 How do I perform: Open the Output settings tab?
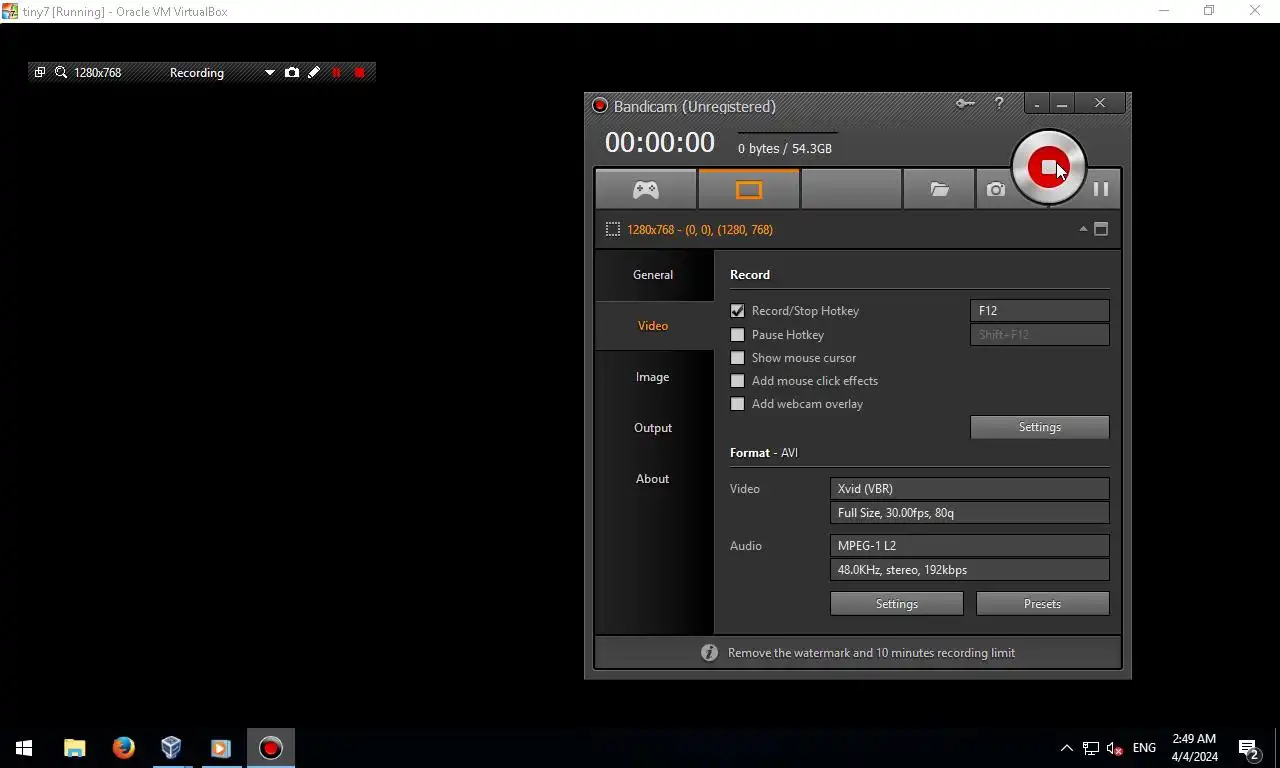[x=653, y=428]
